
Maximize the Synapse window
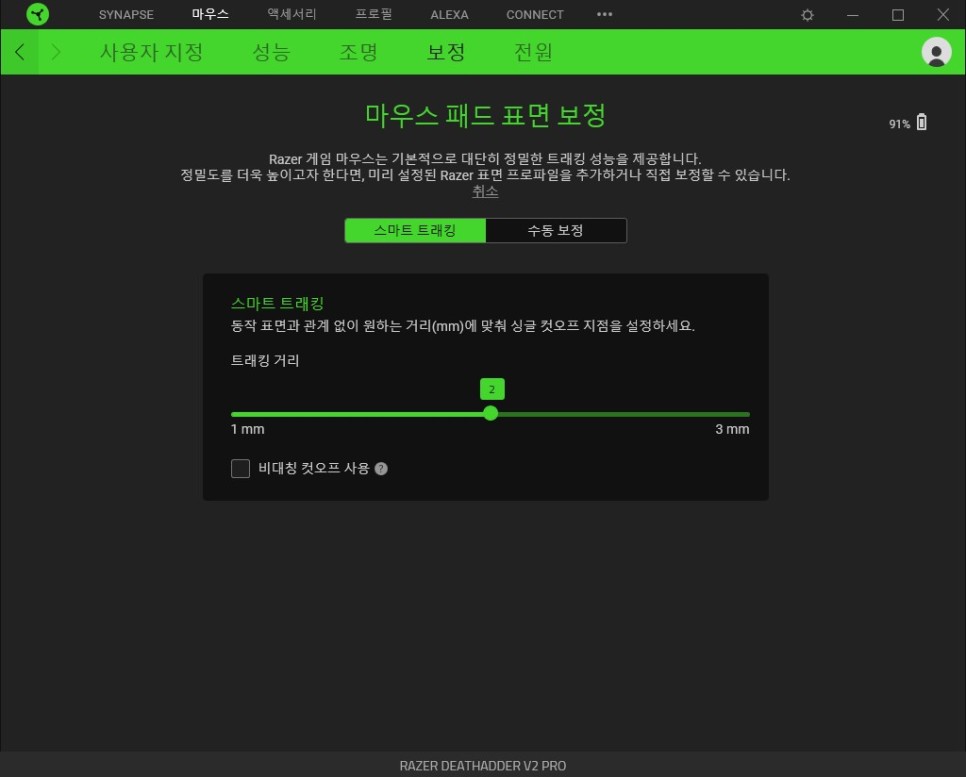tap(898, 15)
